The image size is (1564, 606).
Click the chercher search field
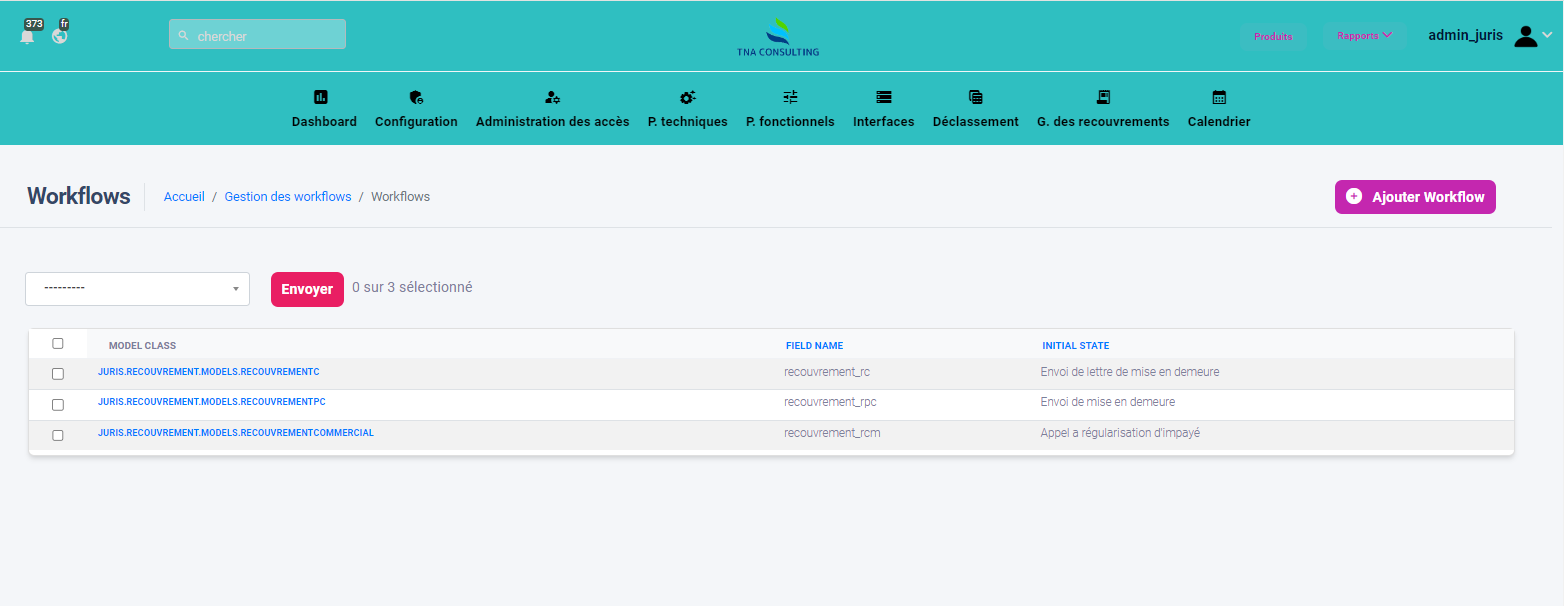pyautogui.click(x=258, y=35)
